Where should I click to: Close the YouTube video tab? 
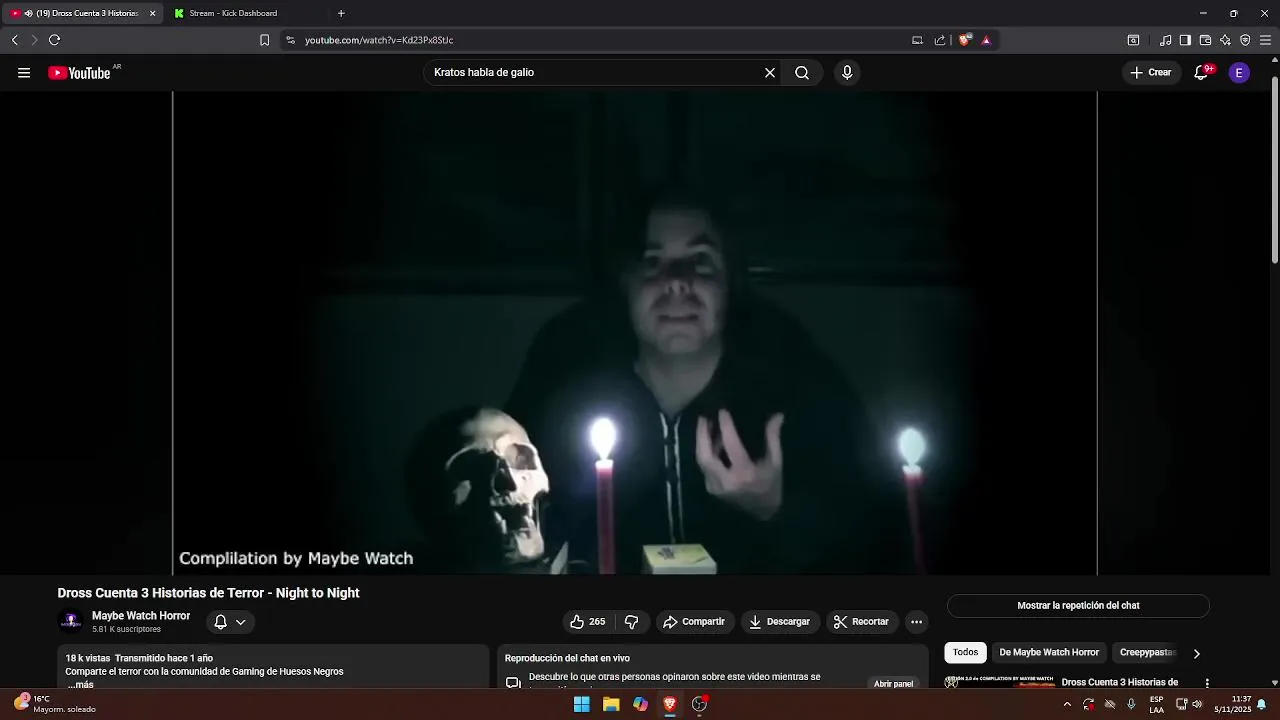pyautogui.click(x=153, y=13)
